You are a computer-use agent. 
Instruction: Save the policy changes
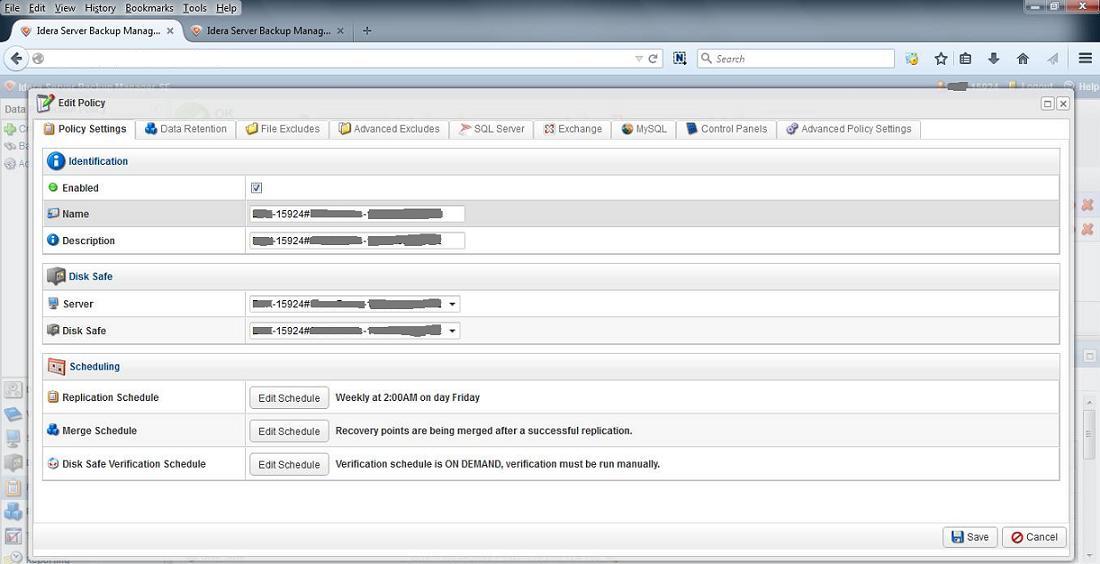pos(970,537)
